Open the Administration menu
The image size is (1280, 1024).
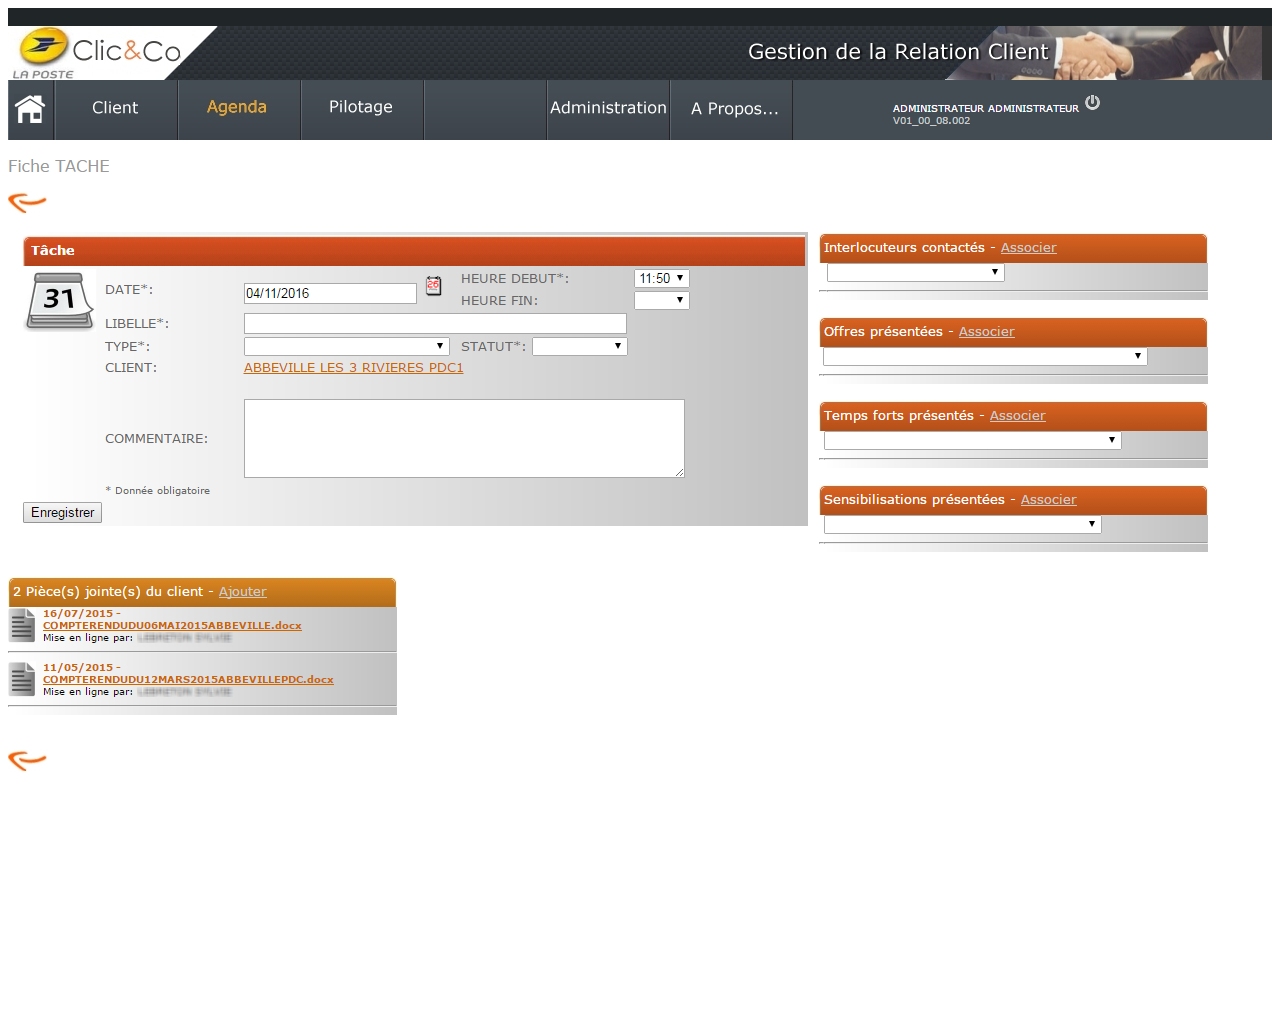tap(608, 108)
